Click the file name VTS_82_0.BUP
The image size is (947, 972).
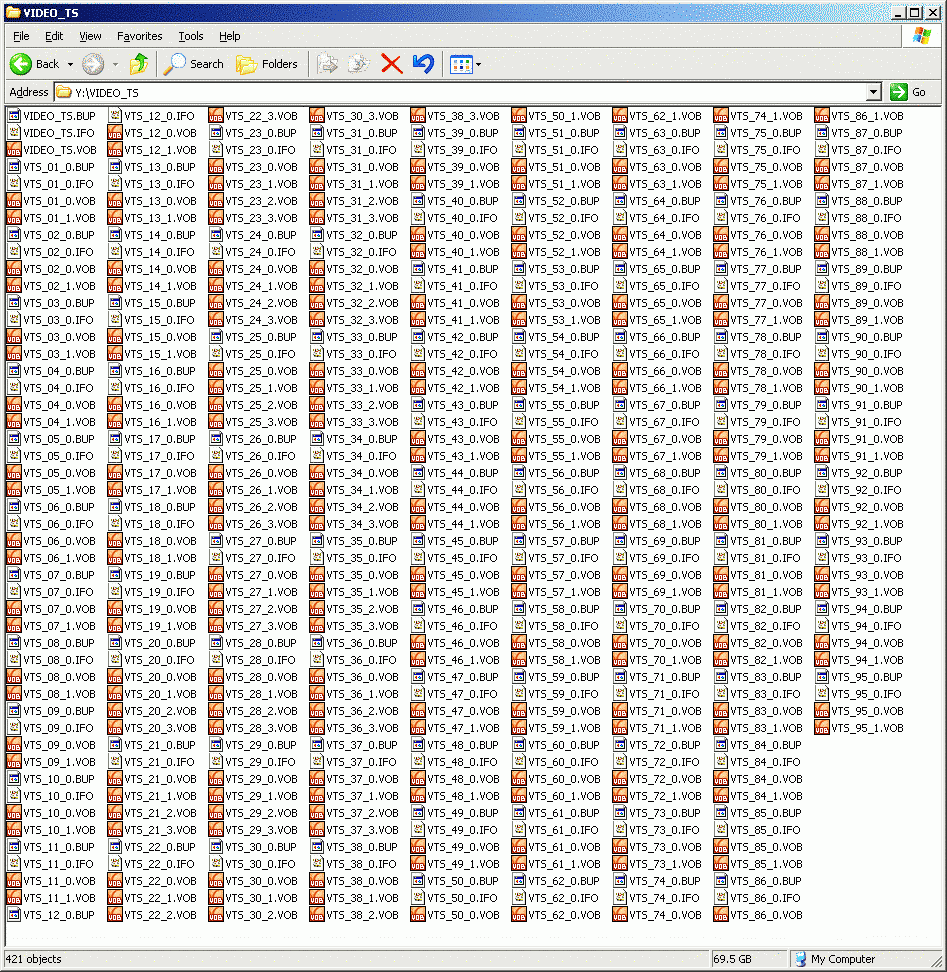click(766, 609)
